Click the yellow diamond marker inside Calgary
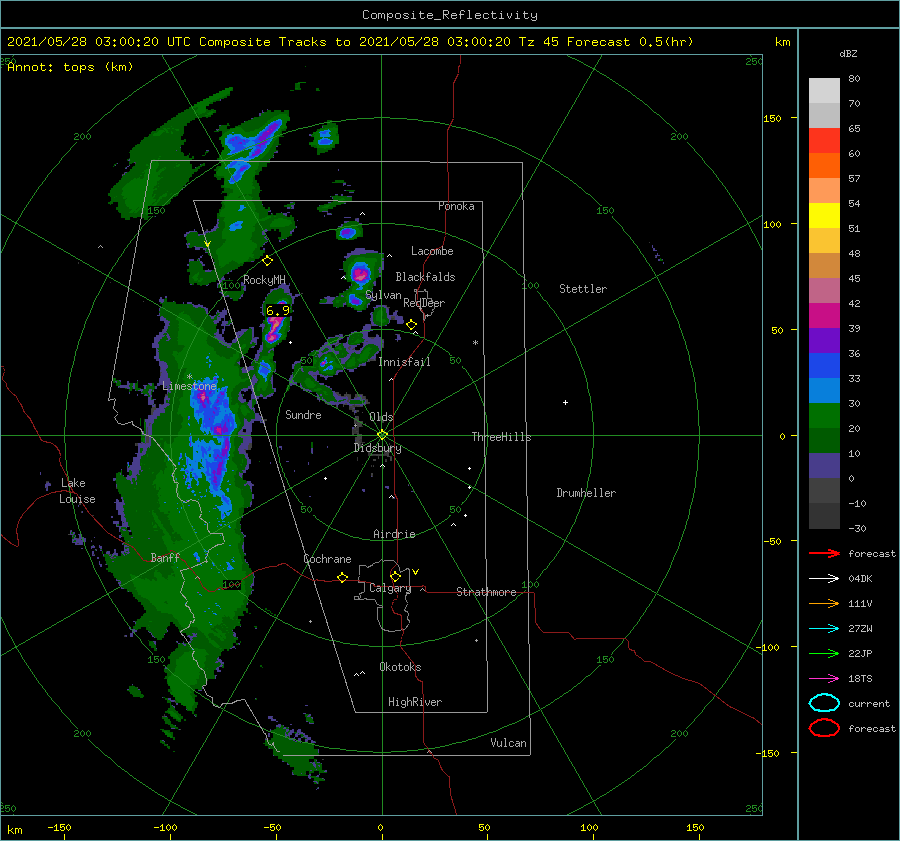900x841 pixels. point(395,576)
